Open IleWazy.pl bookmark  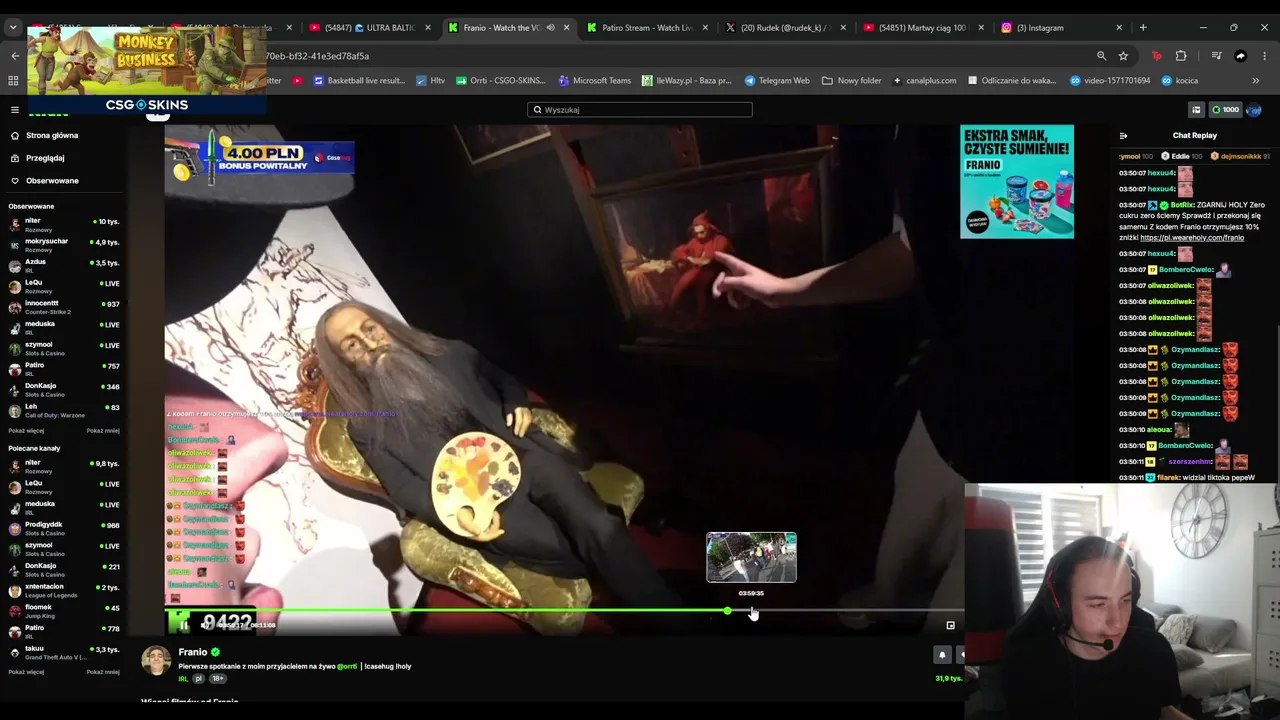pyautogui.click(x=687, y=81)
